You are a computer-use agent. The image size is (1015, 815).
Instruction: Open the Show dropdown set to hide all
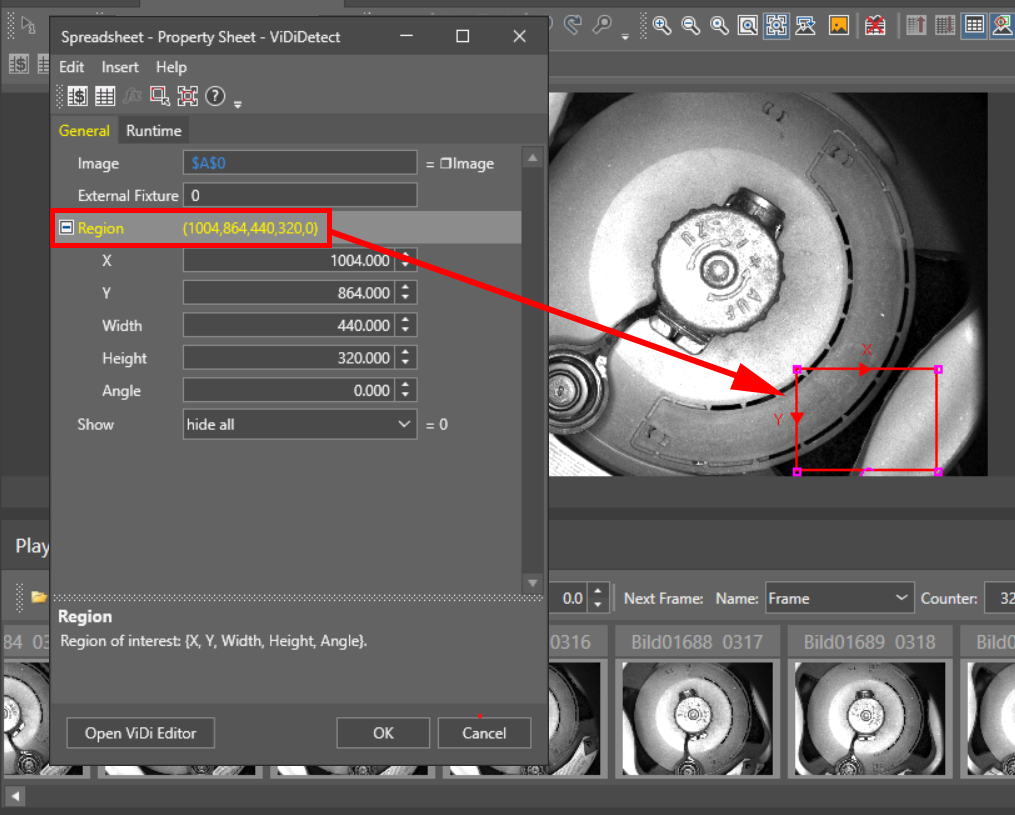pyautogui.click(x=299, y=424)
